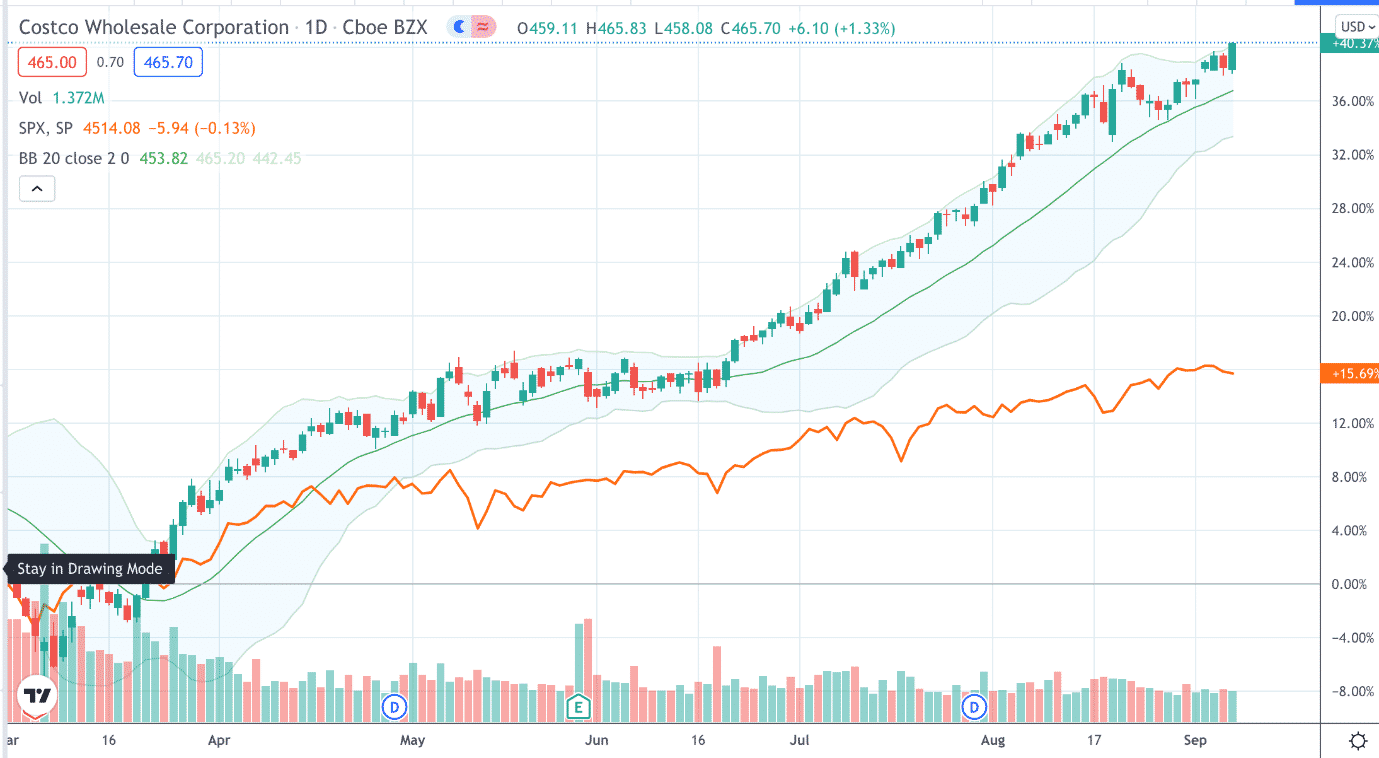
Task: Open the USD currency dropdown
Action: point(1357,27)
